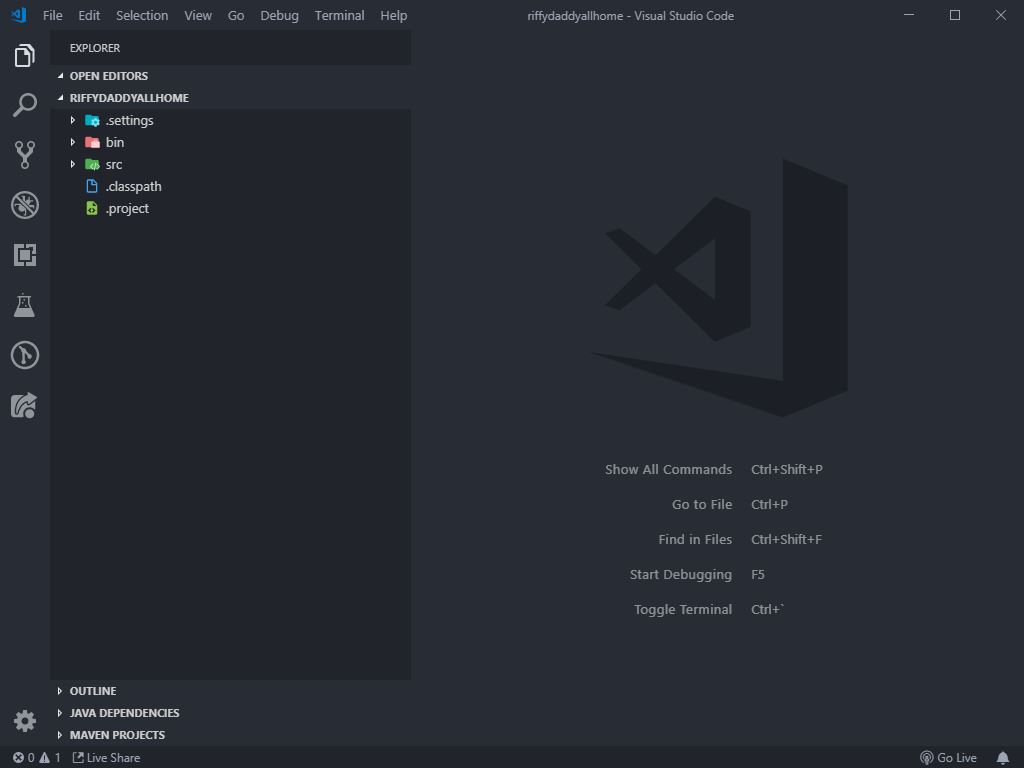Open the Debug view bug icon

24,205
